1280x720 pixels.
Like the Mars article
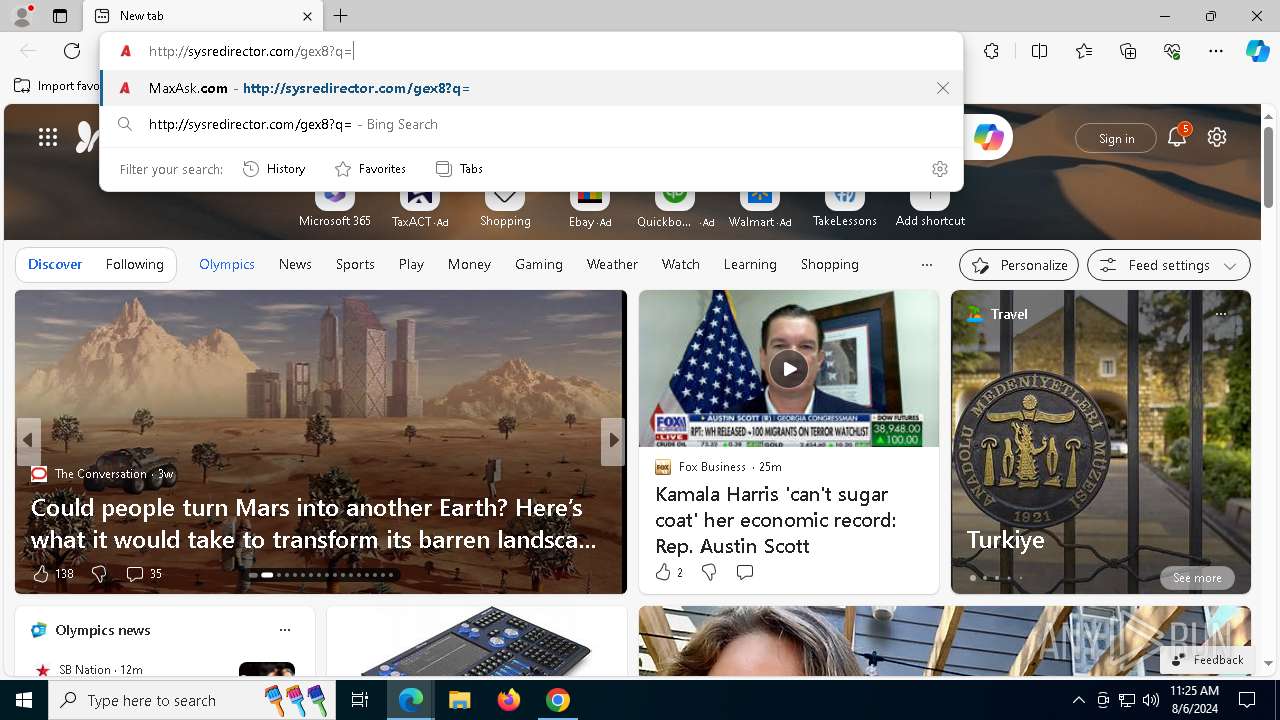[x=53, y=574]
